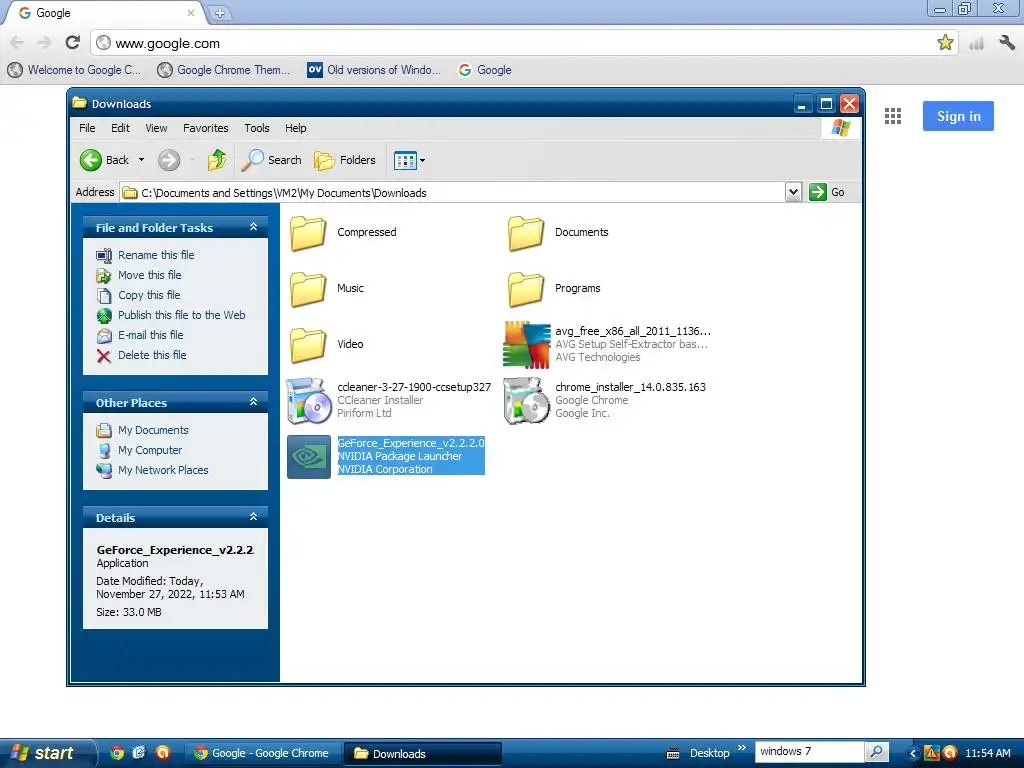Click the warning tray icon

pos(931,754)
